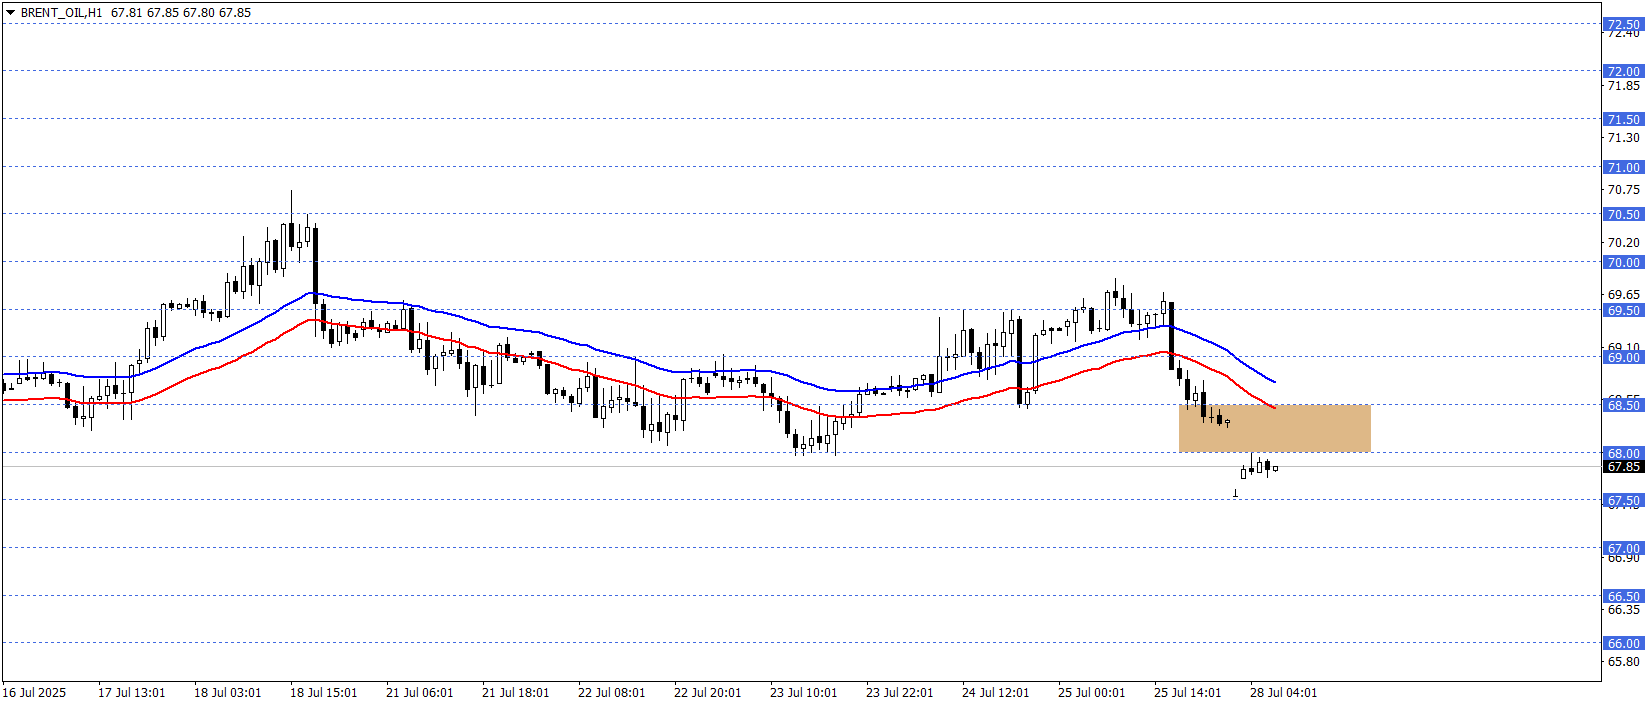The image size is (1651, 705).
Task: Click the BRENT_OIL,H1 chart title text
Action: click(61, 13)
